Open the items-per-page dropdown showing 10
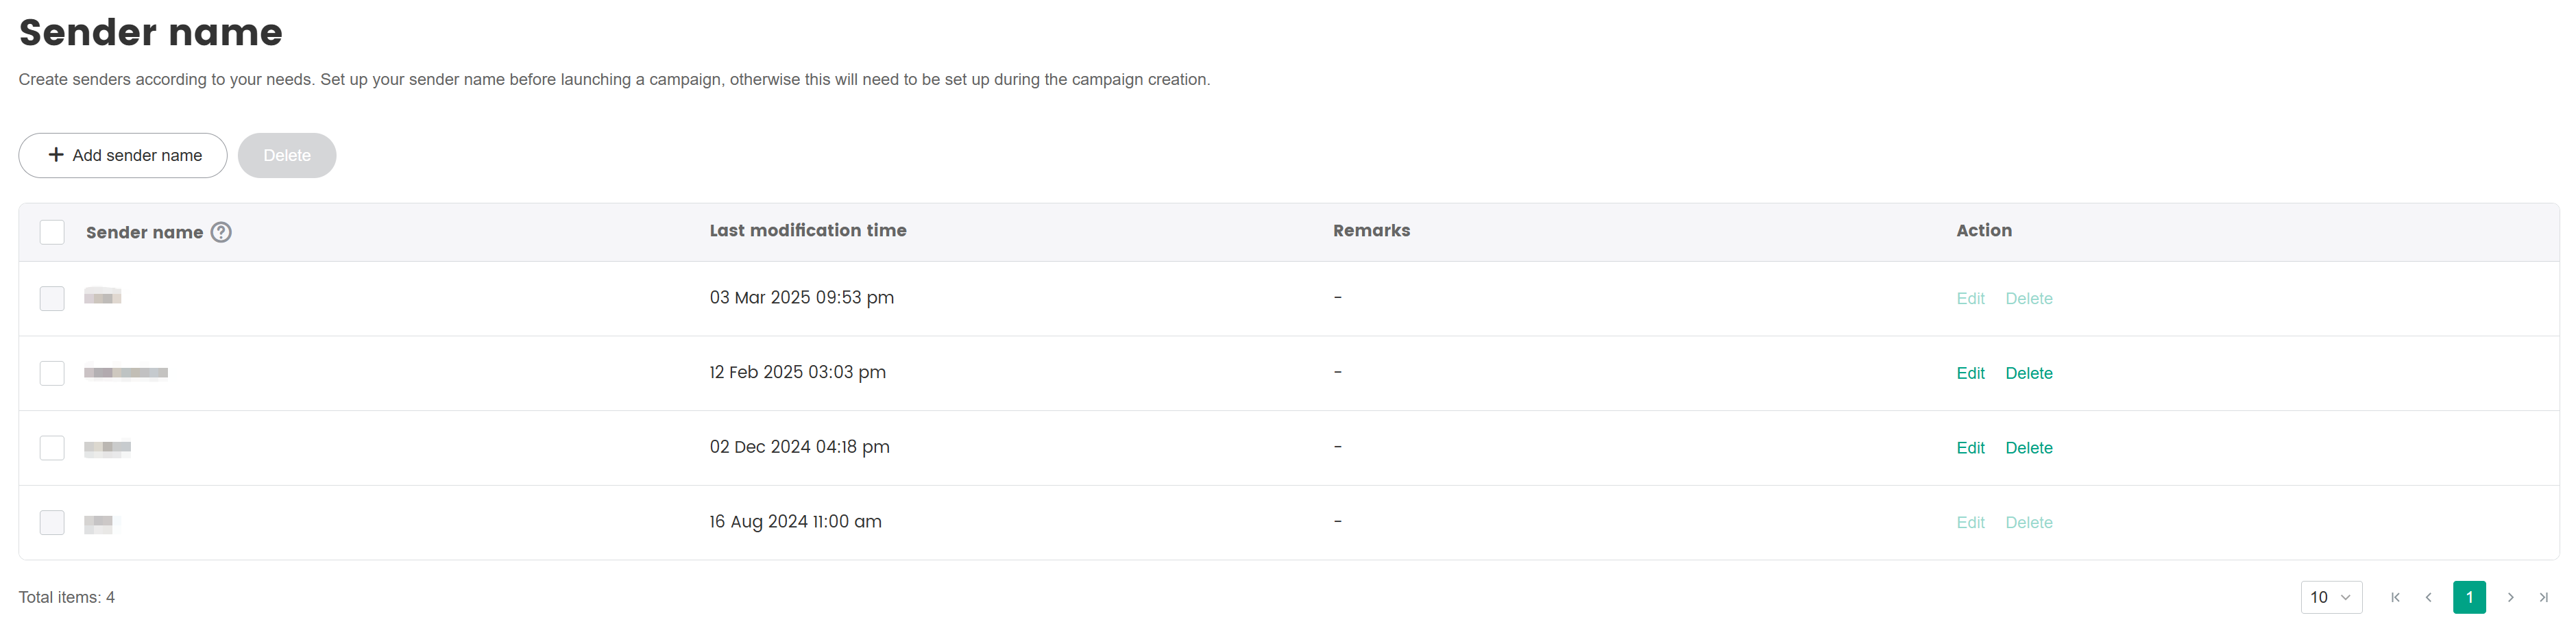 [x=2330, y=597]
